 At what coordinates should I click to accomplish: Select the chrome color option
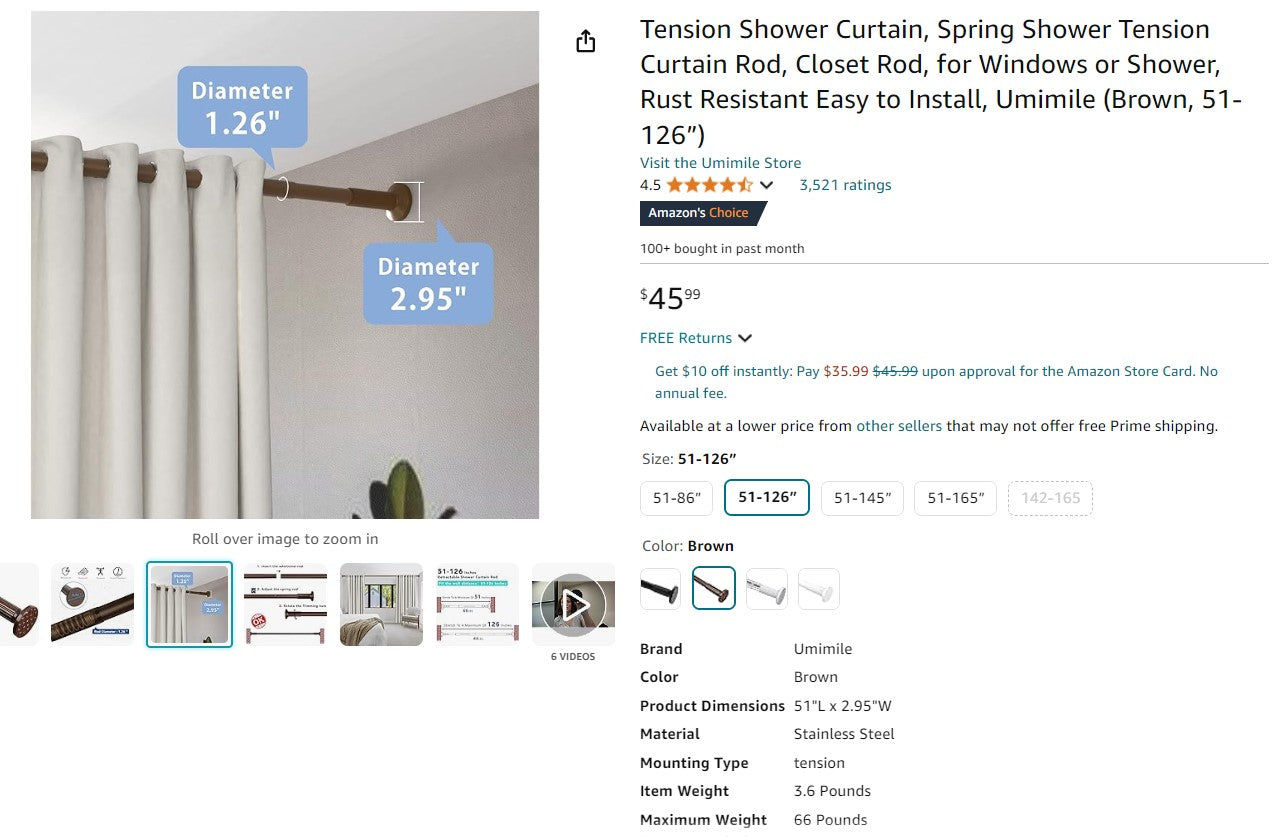click(x=766, y=589)
